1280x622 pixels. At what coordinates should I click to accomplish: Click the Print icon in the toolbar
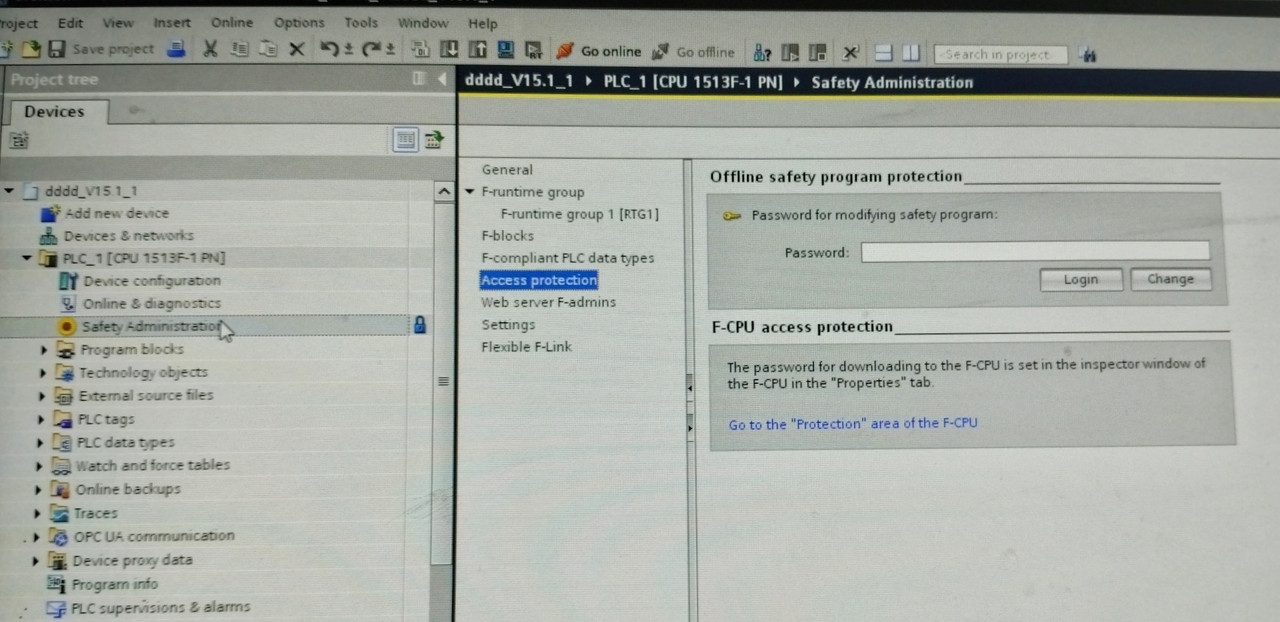176,49
